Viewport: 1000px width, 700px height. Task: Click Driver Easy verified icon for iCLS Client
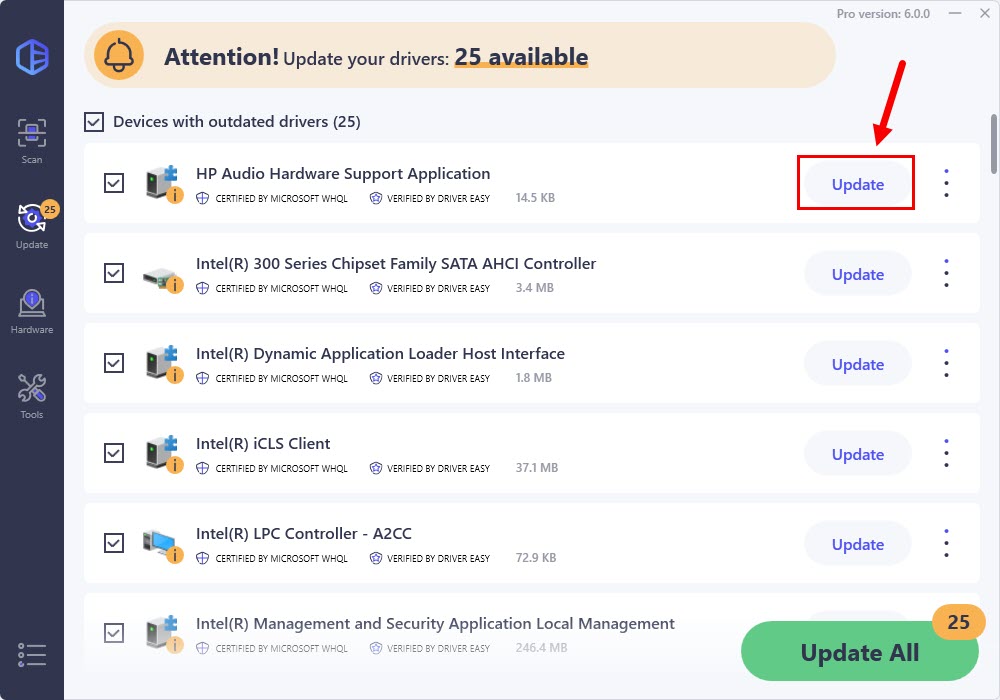tap(376, 468)
